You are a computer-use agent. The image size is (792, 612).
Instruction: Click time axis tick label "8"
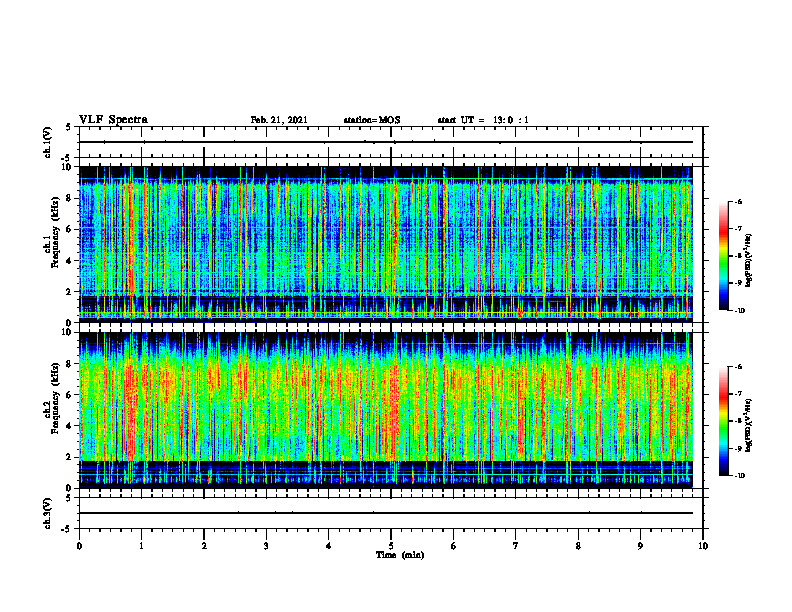pyautogui.click(x=578, y=546)
